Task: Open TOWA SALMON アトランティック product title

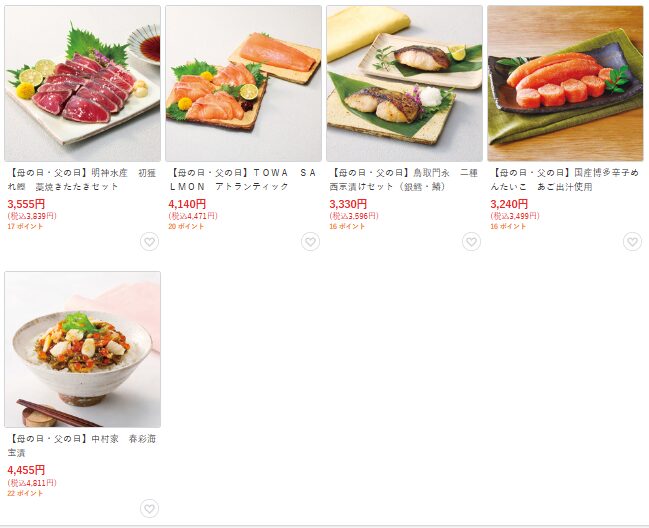Action: click(x=243, y=180)
